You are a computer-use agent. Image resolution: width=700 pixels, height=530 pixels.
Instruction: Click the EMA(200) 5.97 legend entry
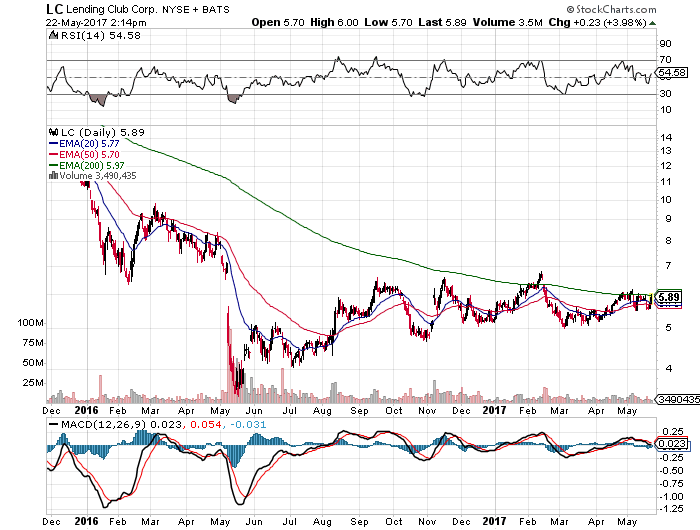(87, 165)
